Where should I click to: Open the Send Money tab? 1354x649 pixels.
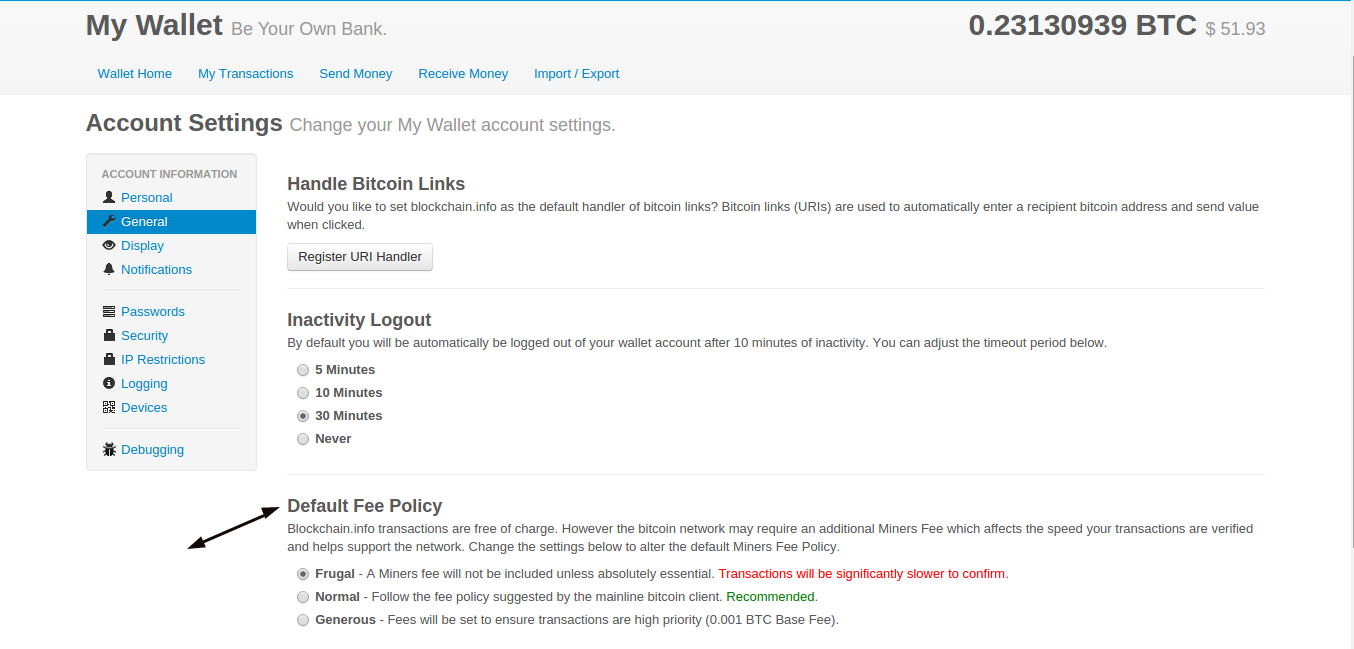tap(356, 74)
